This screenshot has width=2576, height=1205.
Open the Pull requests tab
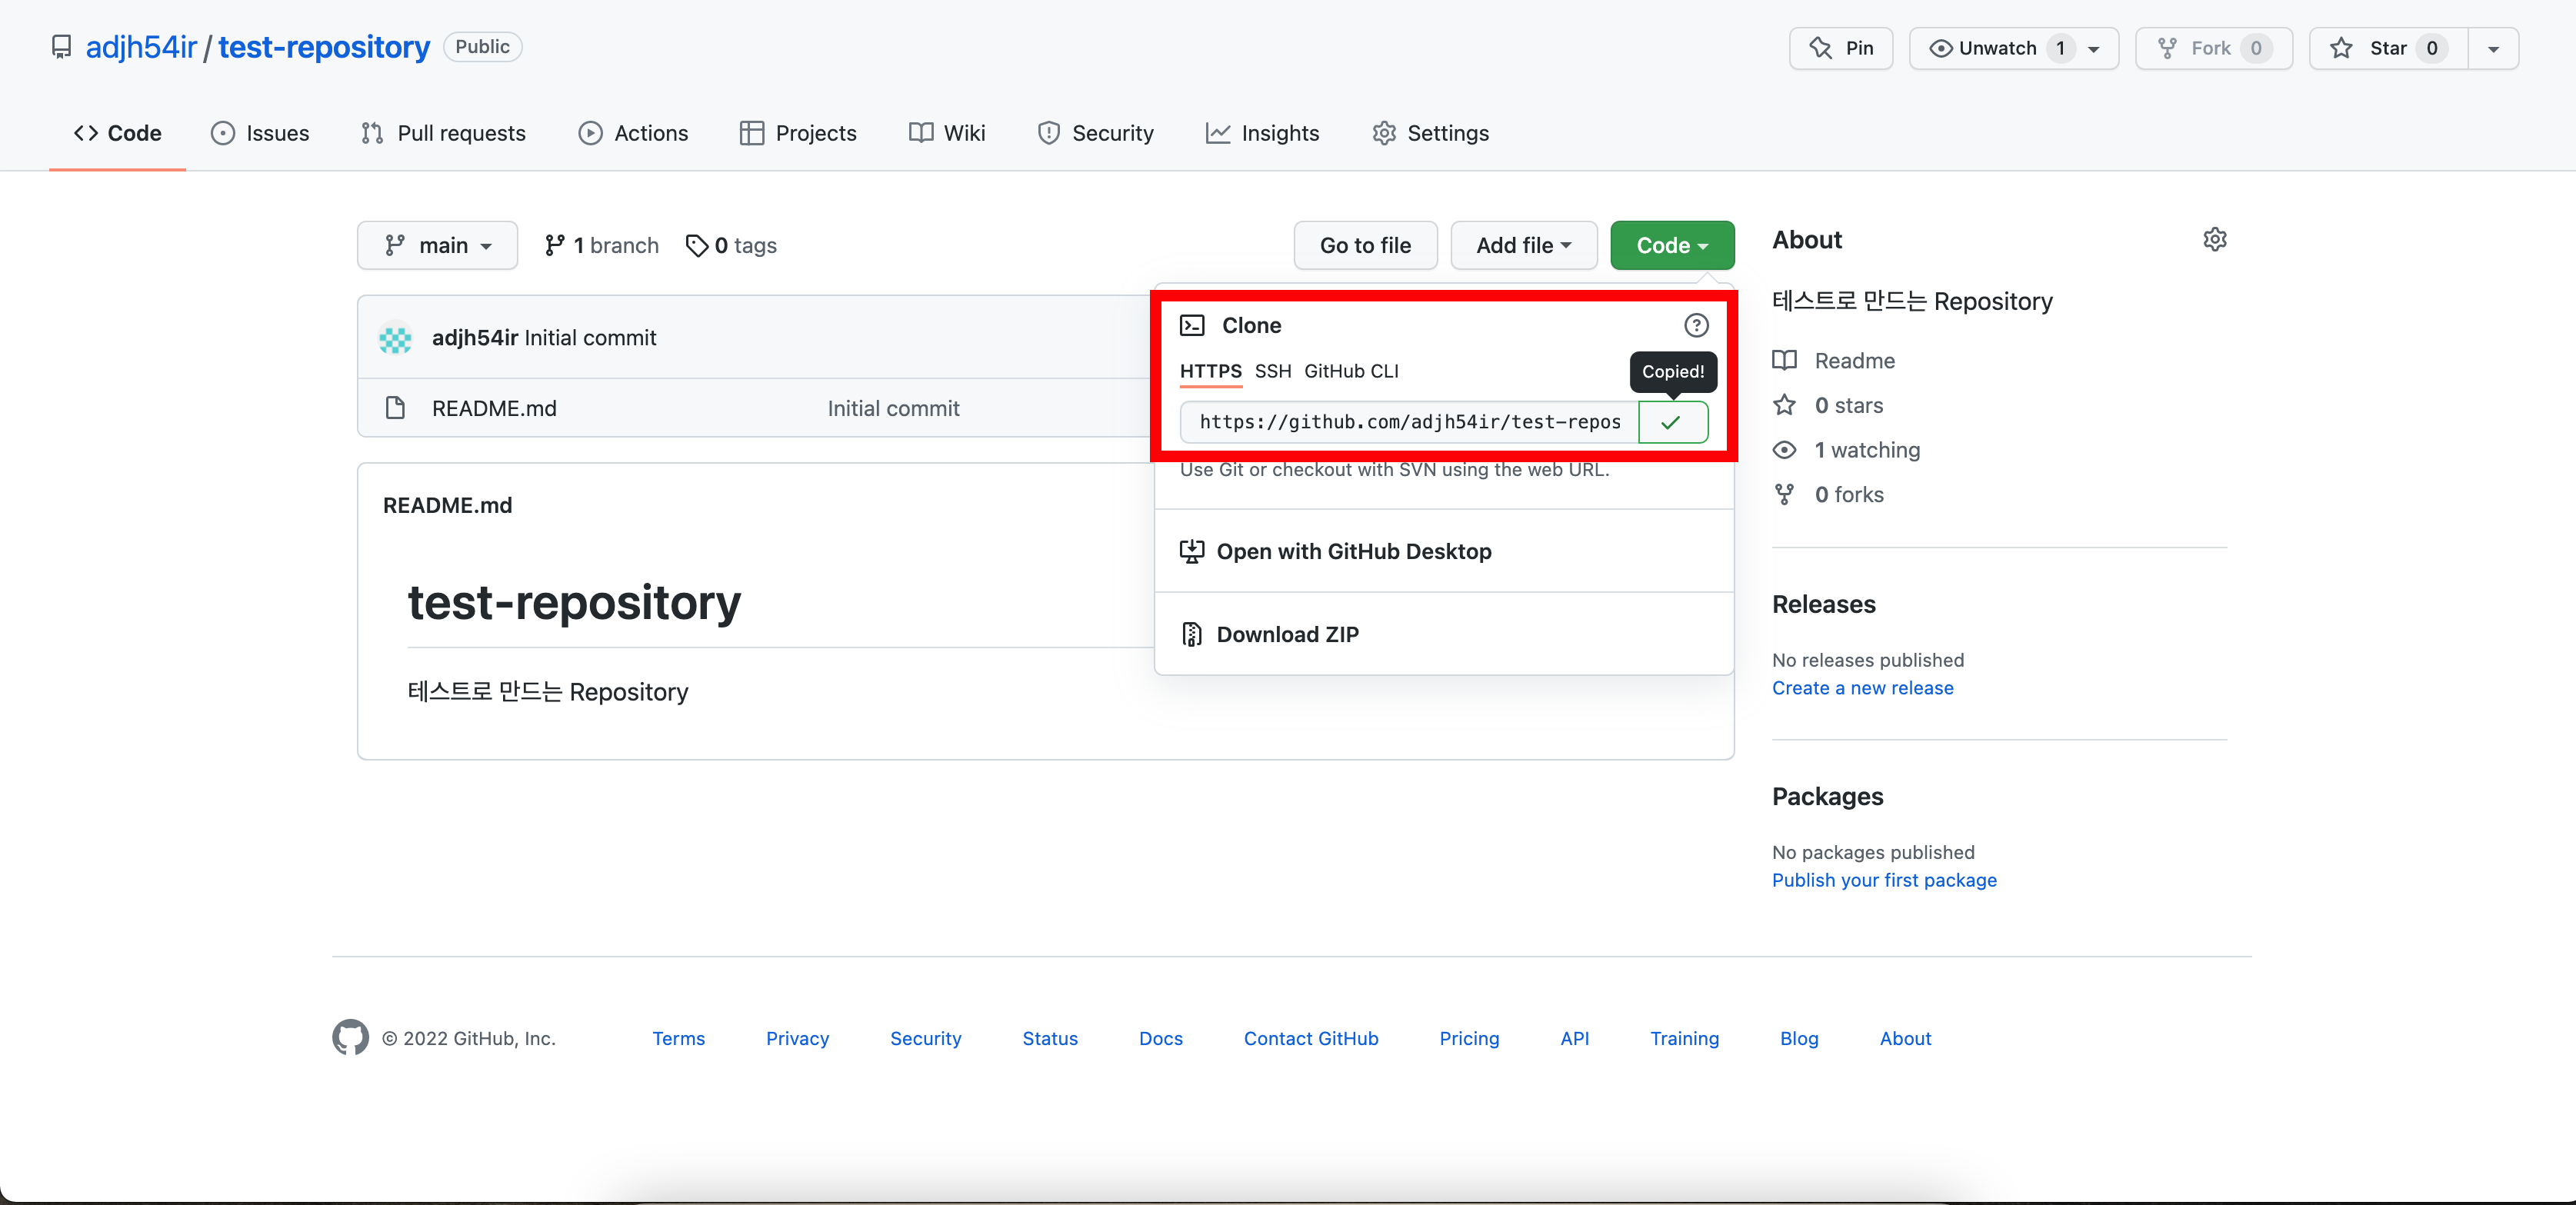[443, 133]
